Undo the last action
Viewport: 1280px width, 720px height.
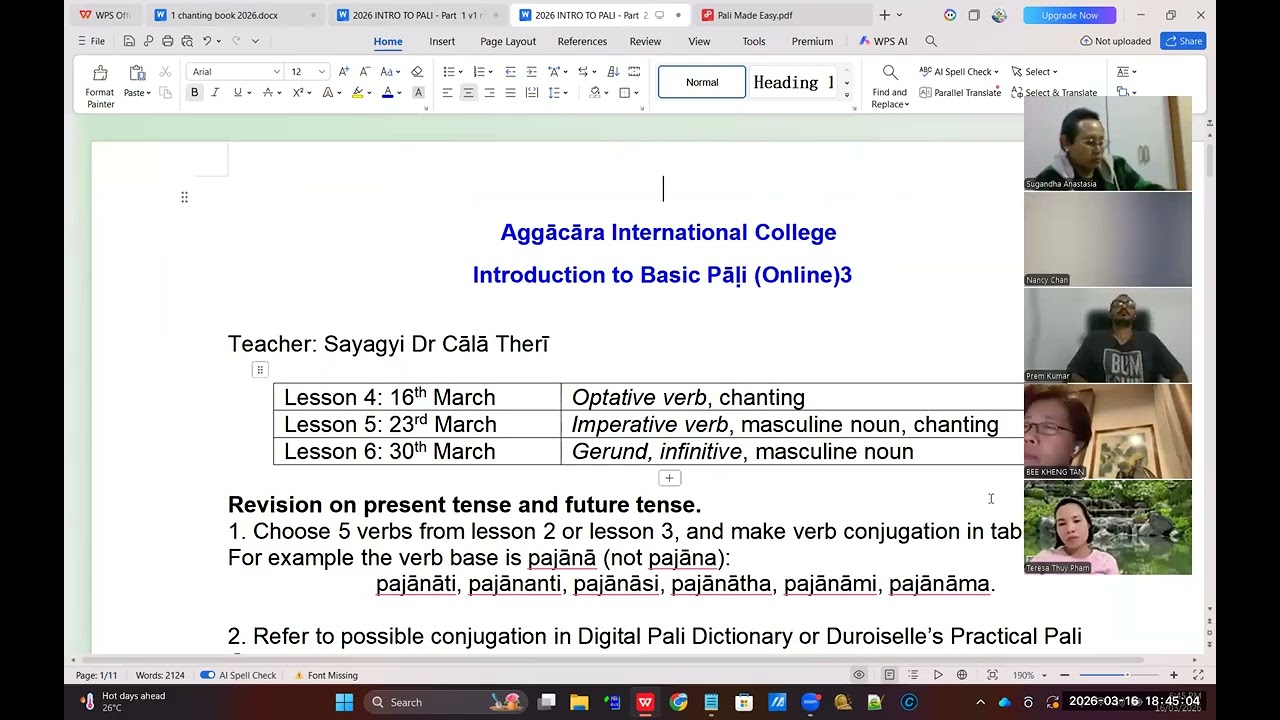pyautogui.click(x=207, y=41)
